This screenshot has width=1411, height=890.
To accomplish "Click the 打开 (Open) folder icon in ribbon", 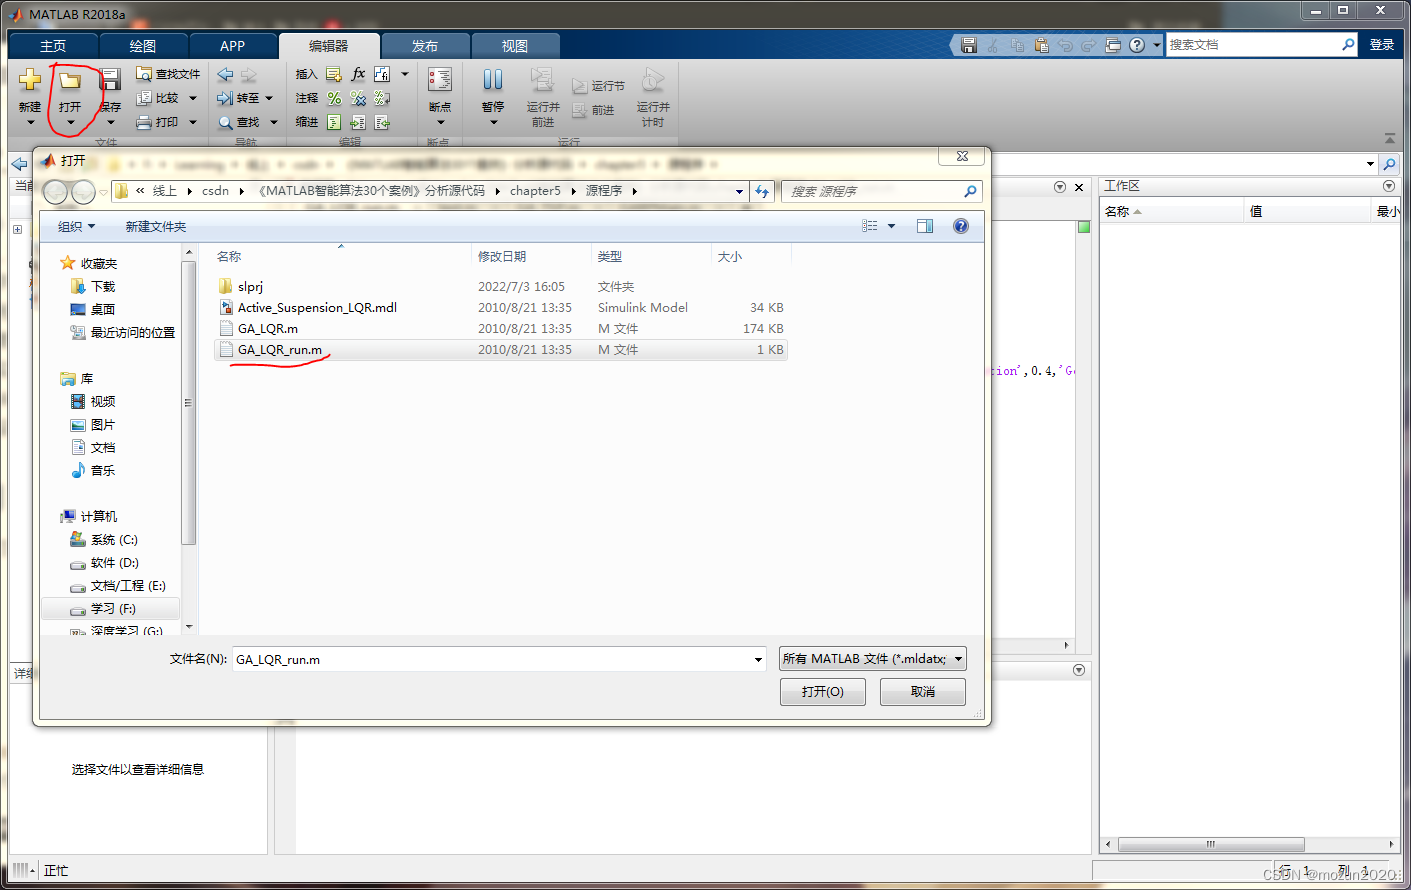I will tap(70, 80).
